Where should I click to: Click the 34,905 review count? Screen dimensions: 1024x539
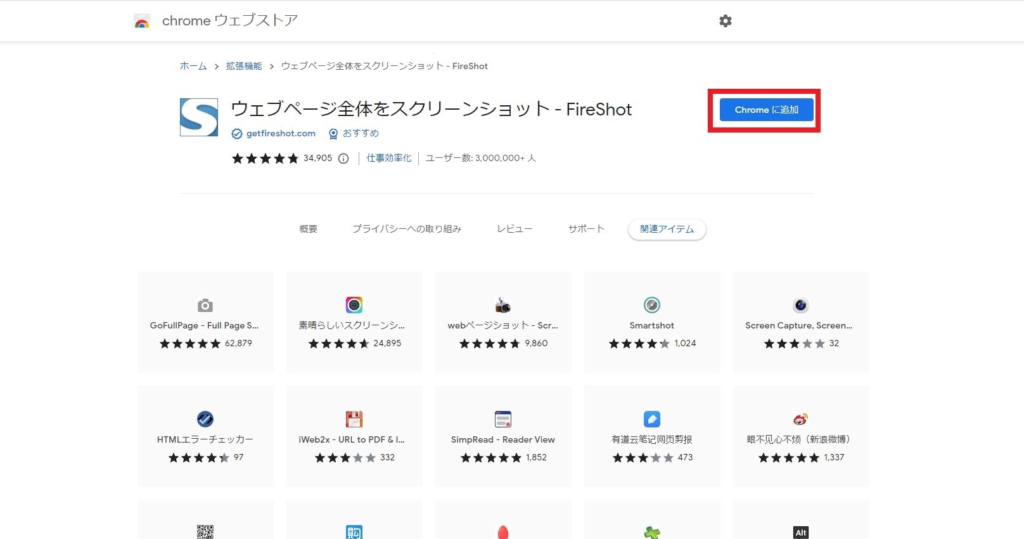click(x=317, y=158)
